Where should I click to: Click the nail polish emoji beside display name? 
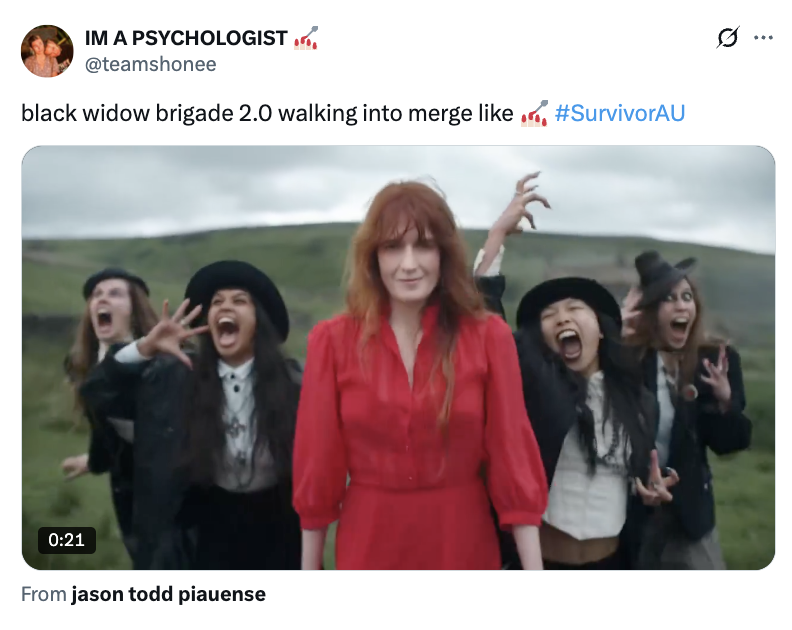click(x=306, y=38)
